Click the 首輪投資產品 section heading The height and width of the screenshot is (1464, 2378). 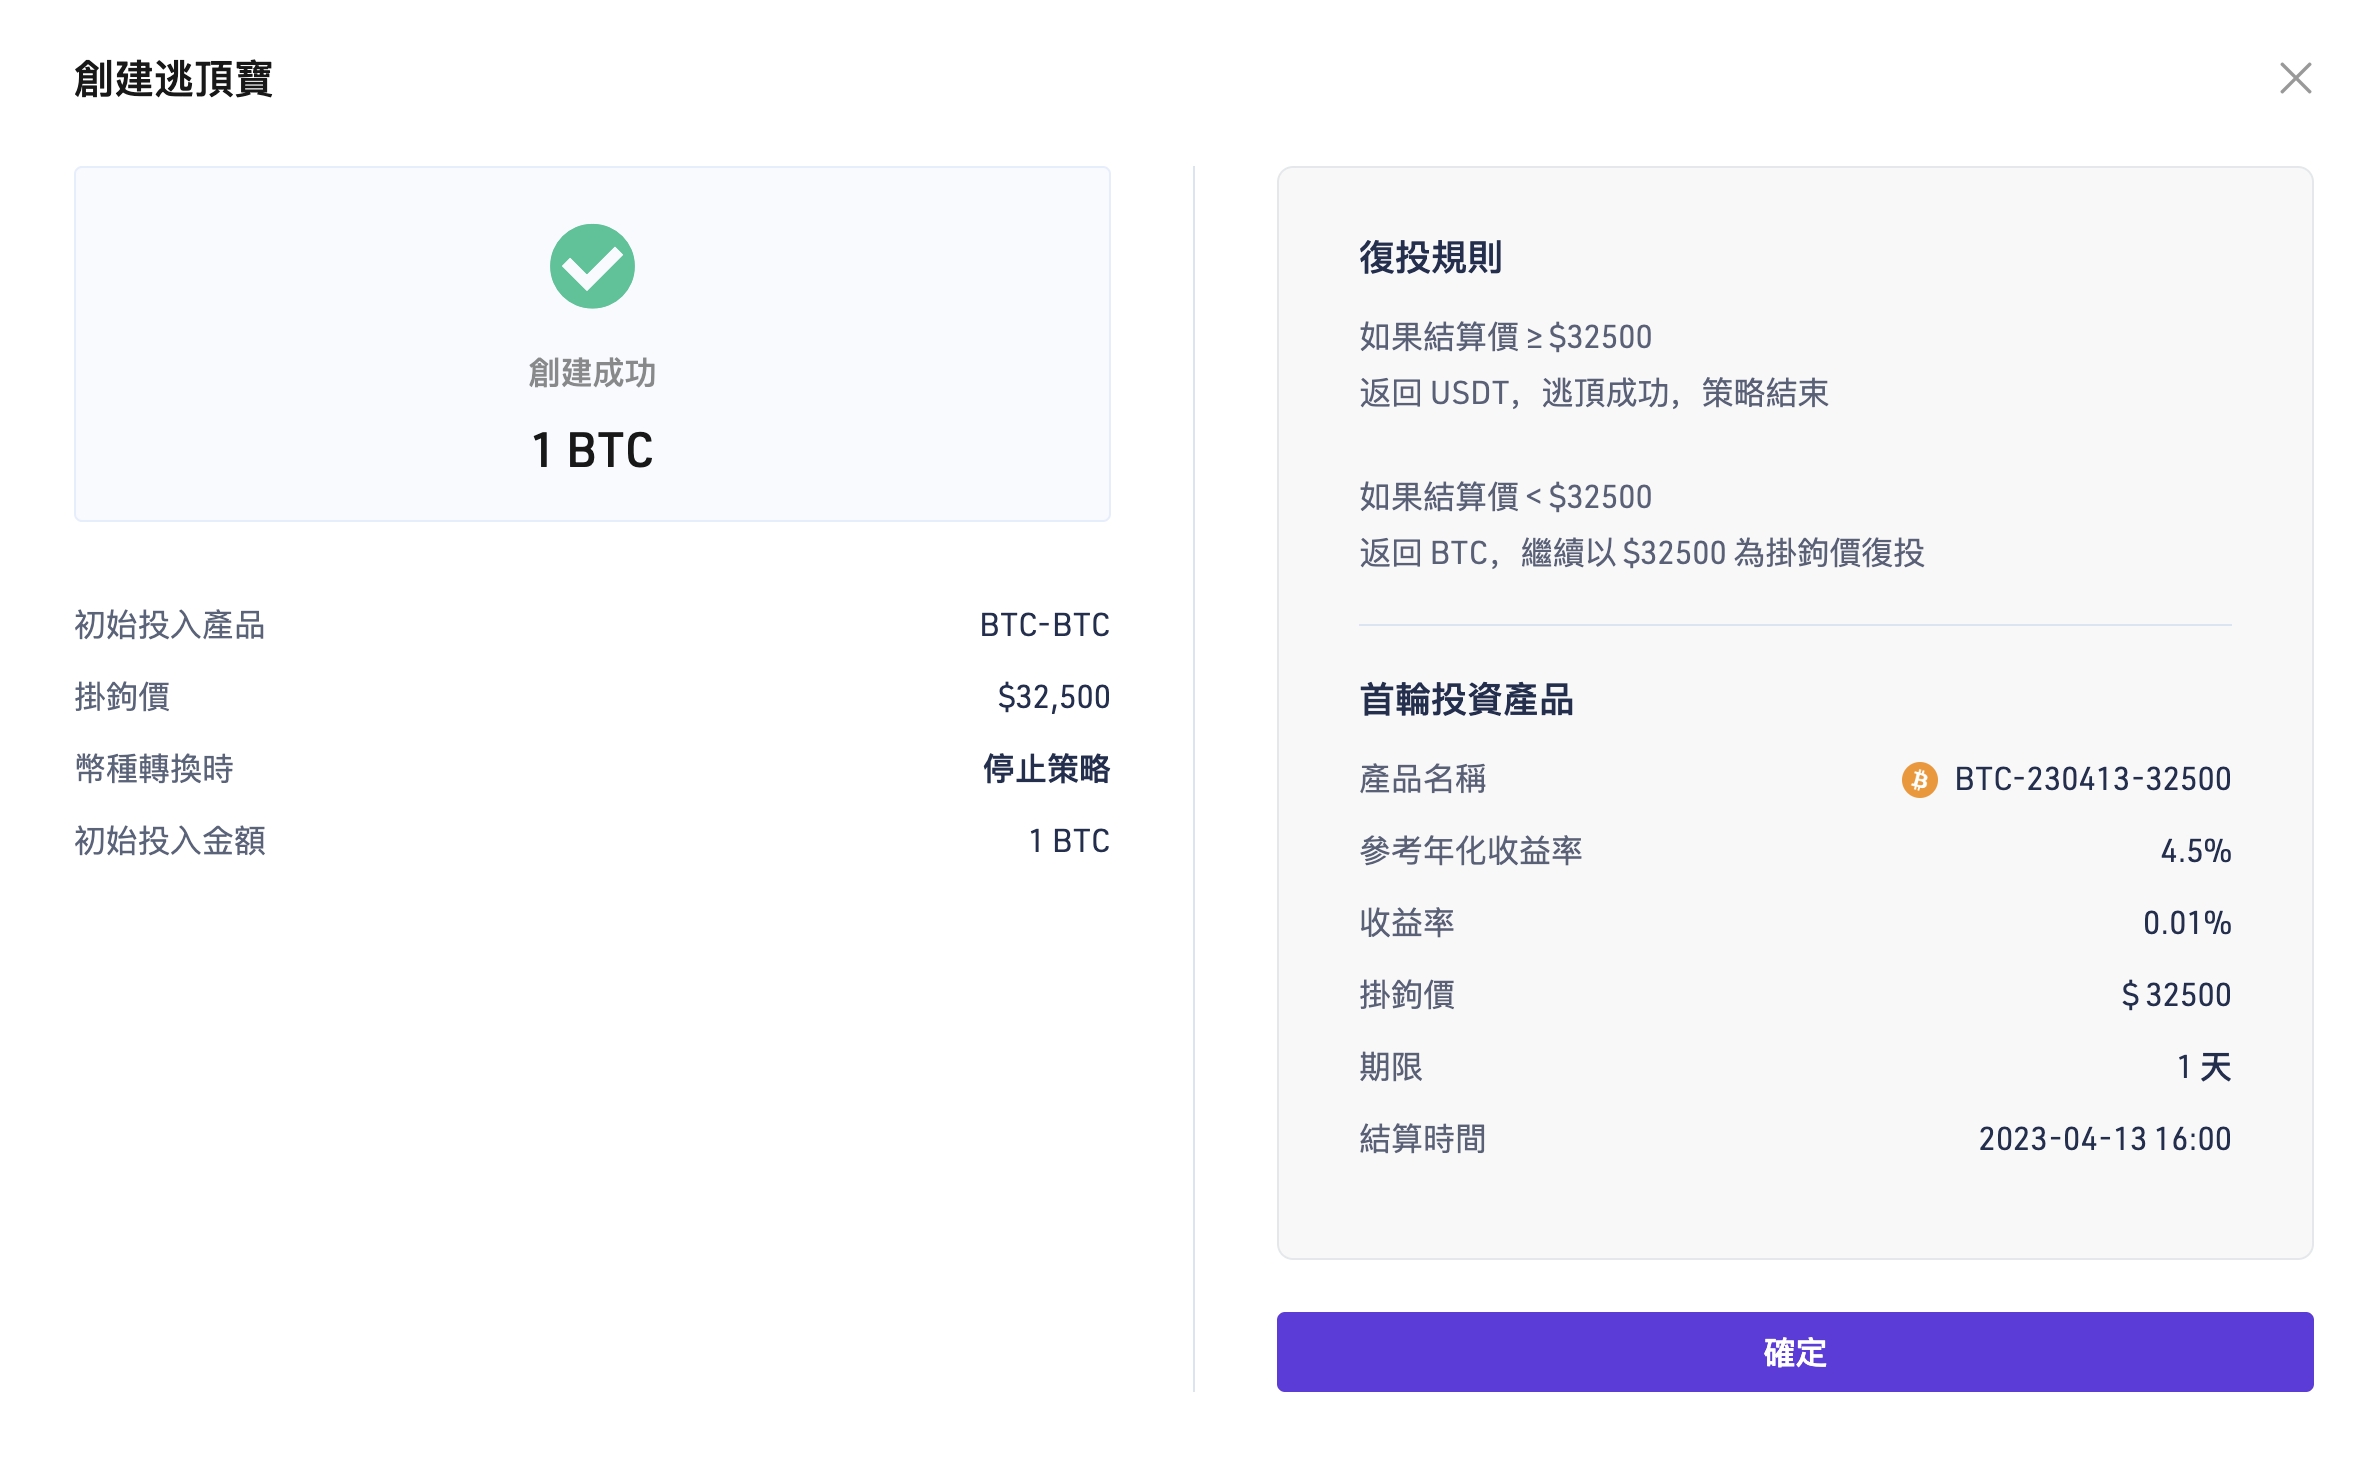tap(1466, 700)
